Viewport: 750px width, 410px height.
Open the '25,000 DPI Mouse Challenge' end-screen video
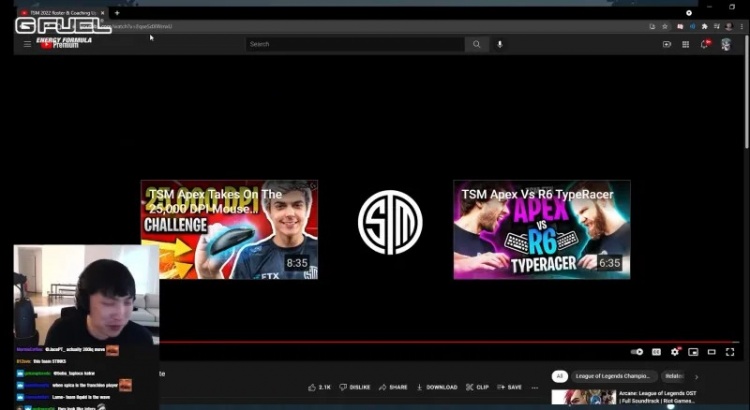pos(229,230)
